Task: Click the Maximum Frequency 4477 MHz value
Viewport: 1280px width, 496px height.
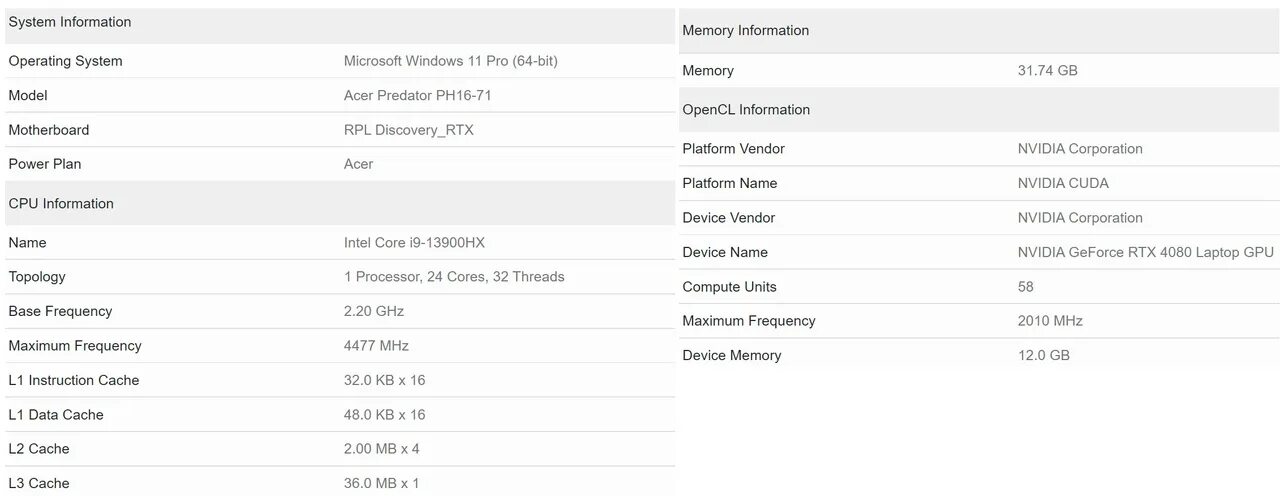Action: pos(376,346)
